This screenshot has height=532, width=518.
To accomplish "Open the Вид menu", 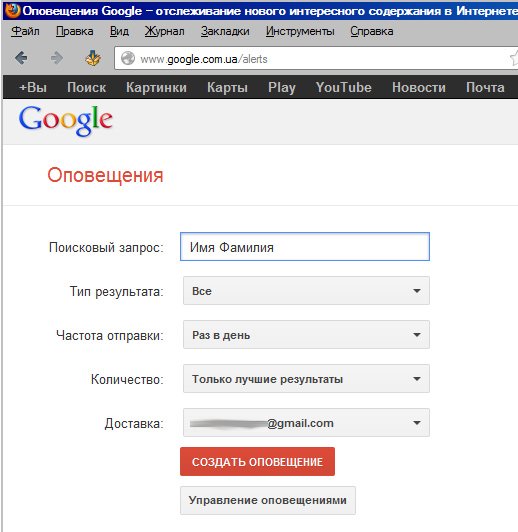I will (x=119, y=31).
